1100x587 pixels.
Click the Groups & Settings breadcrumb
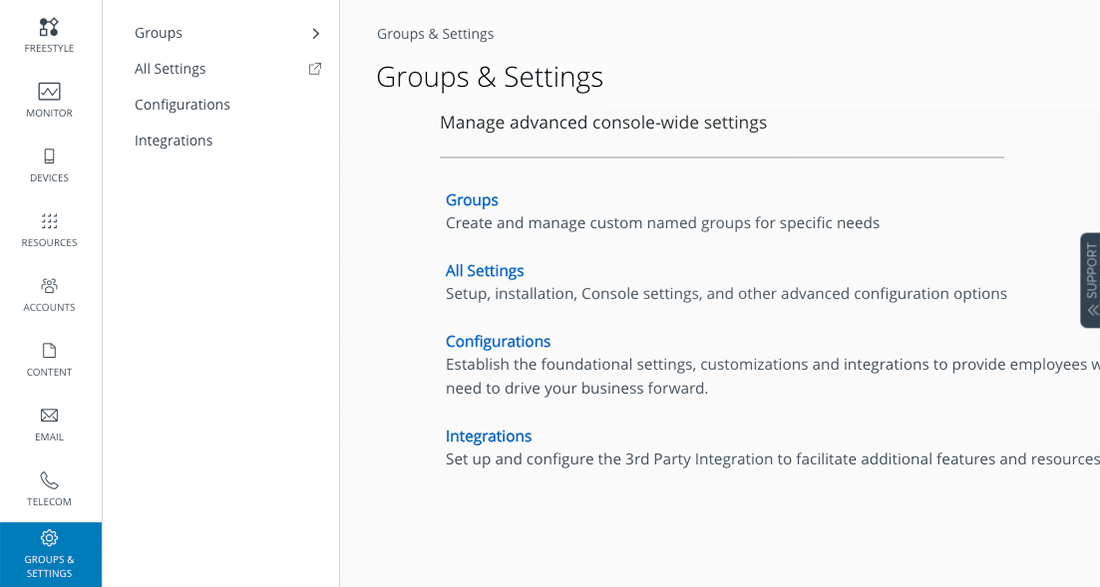click(435, 33)
